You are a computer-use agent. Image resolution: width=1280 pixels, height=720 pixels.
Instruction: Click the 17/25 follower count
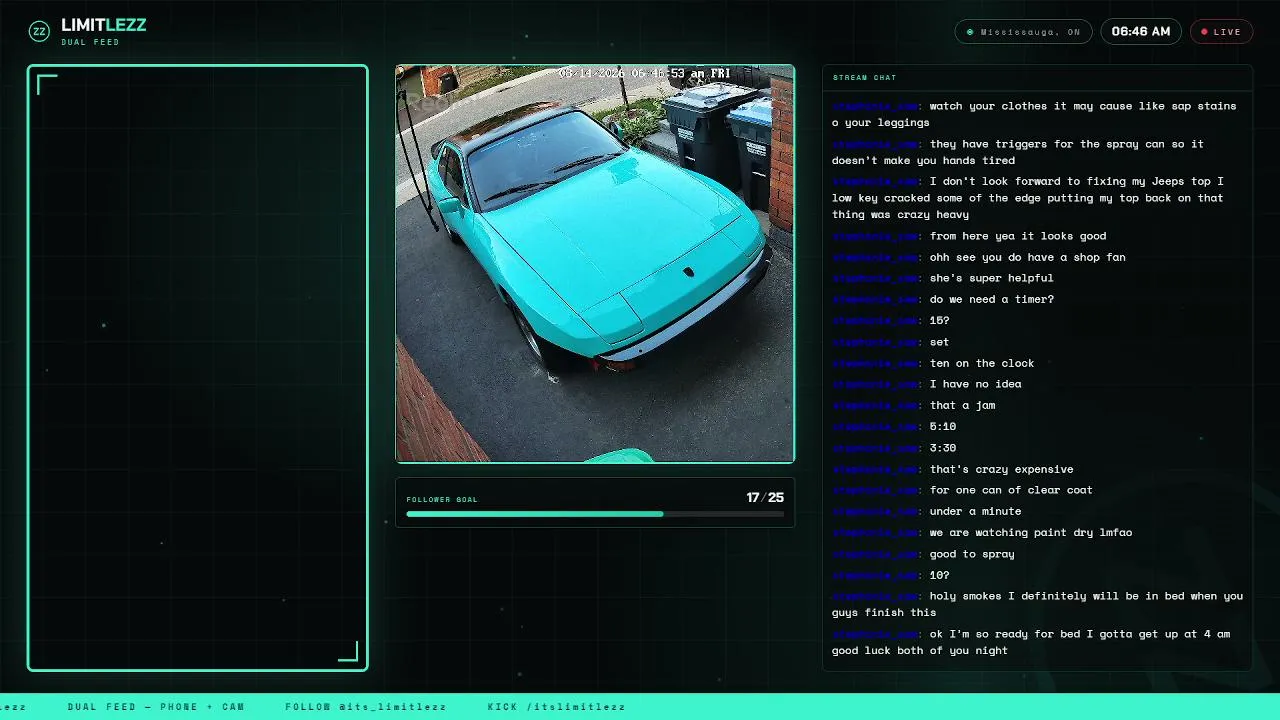(765, 497)
